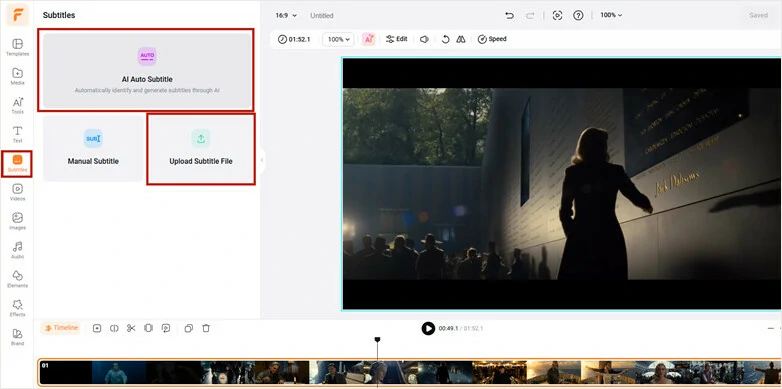Delete the selected clip with trash icon
The height and width of the screenshot is (389, 782).
206,328
